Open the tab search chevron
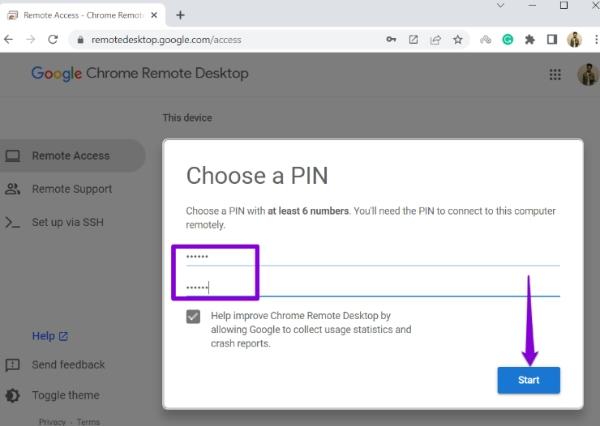Viewport: 600px width, 426px height. click(x=501, y=5)
